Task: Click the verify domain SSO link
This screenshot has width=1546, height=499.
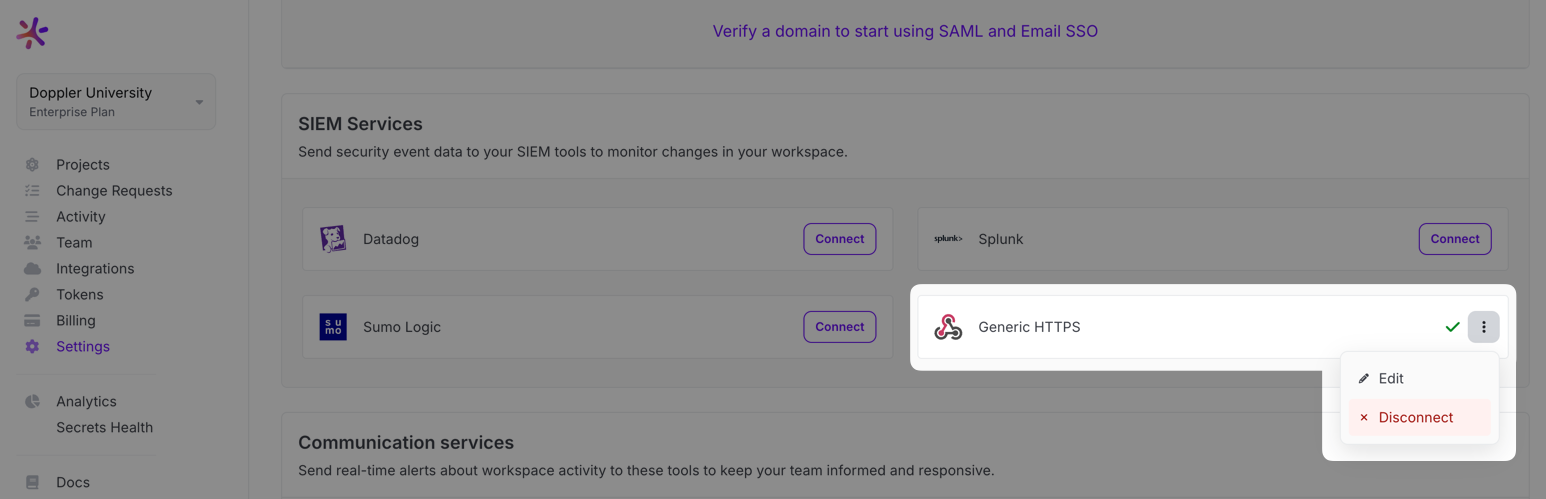Action: coord(905,31)
